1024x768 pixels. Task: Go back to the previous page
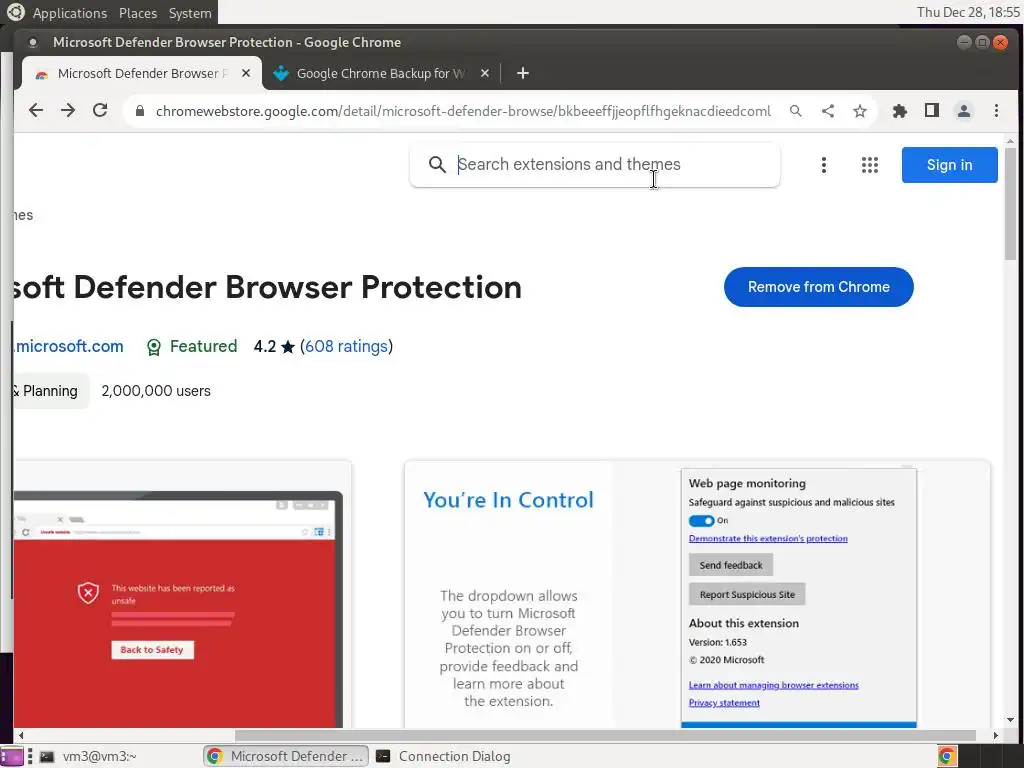(36, 110)
